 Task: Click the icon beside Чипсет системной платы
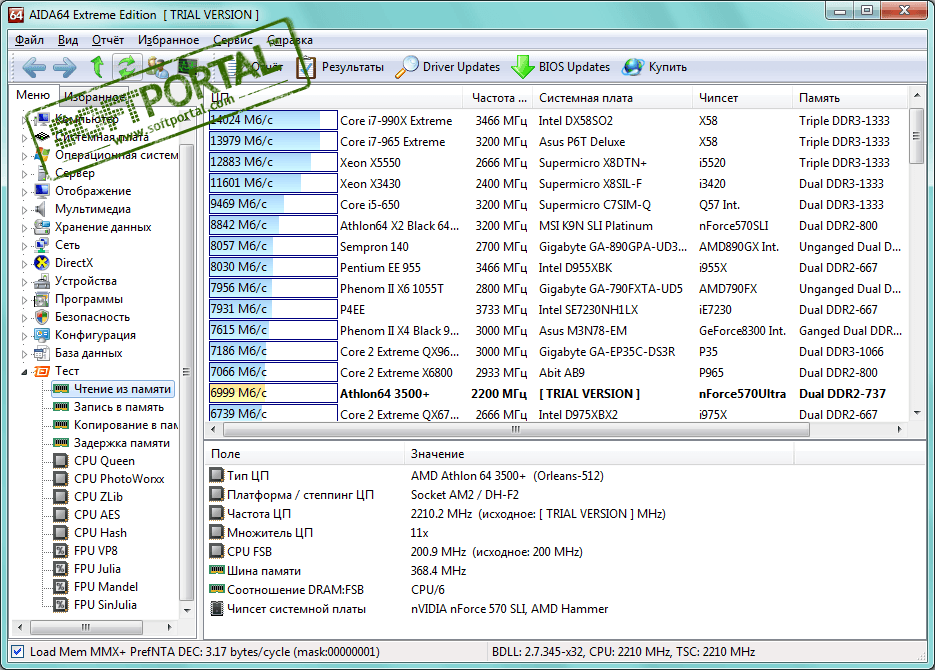click(x=216, y=609)
